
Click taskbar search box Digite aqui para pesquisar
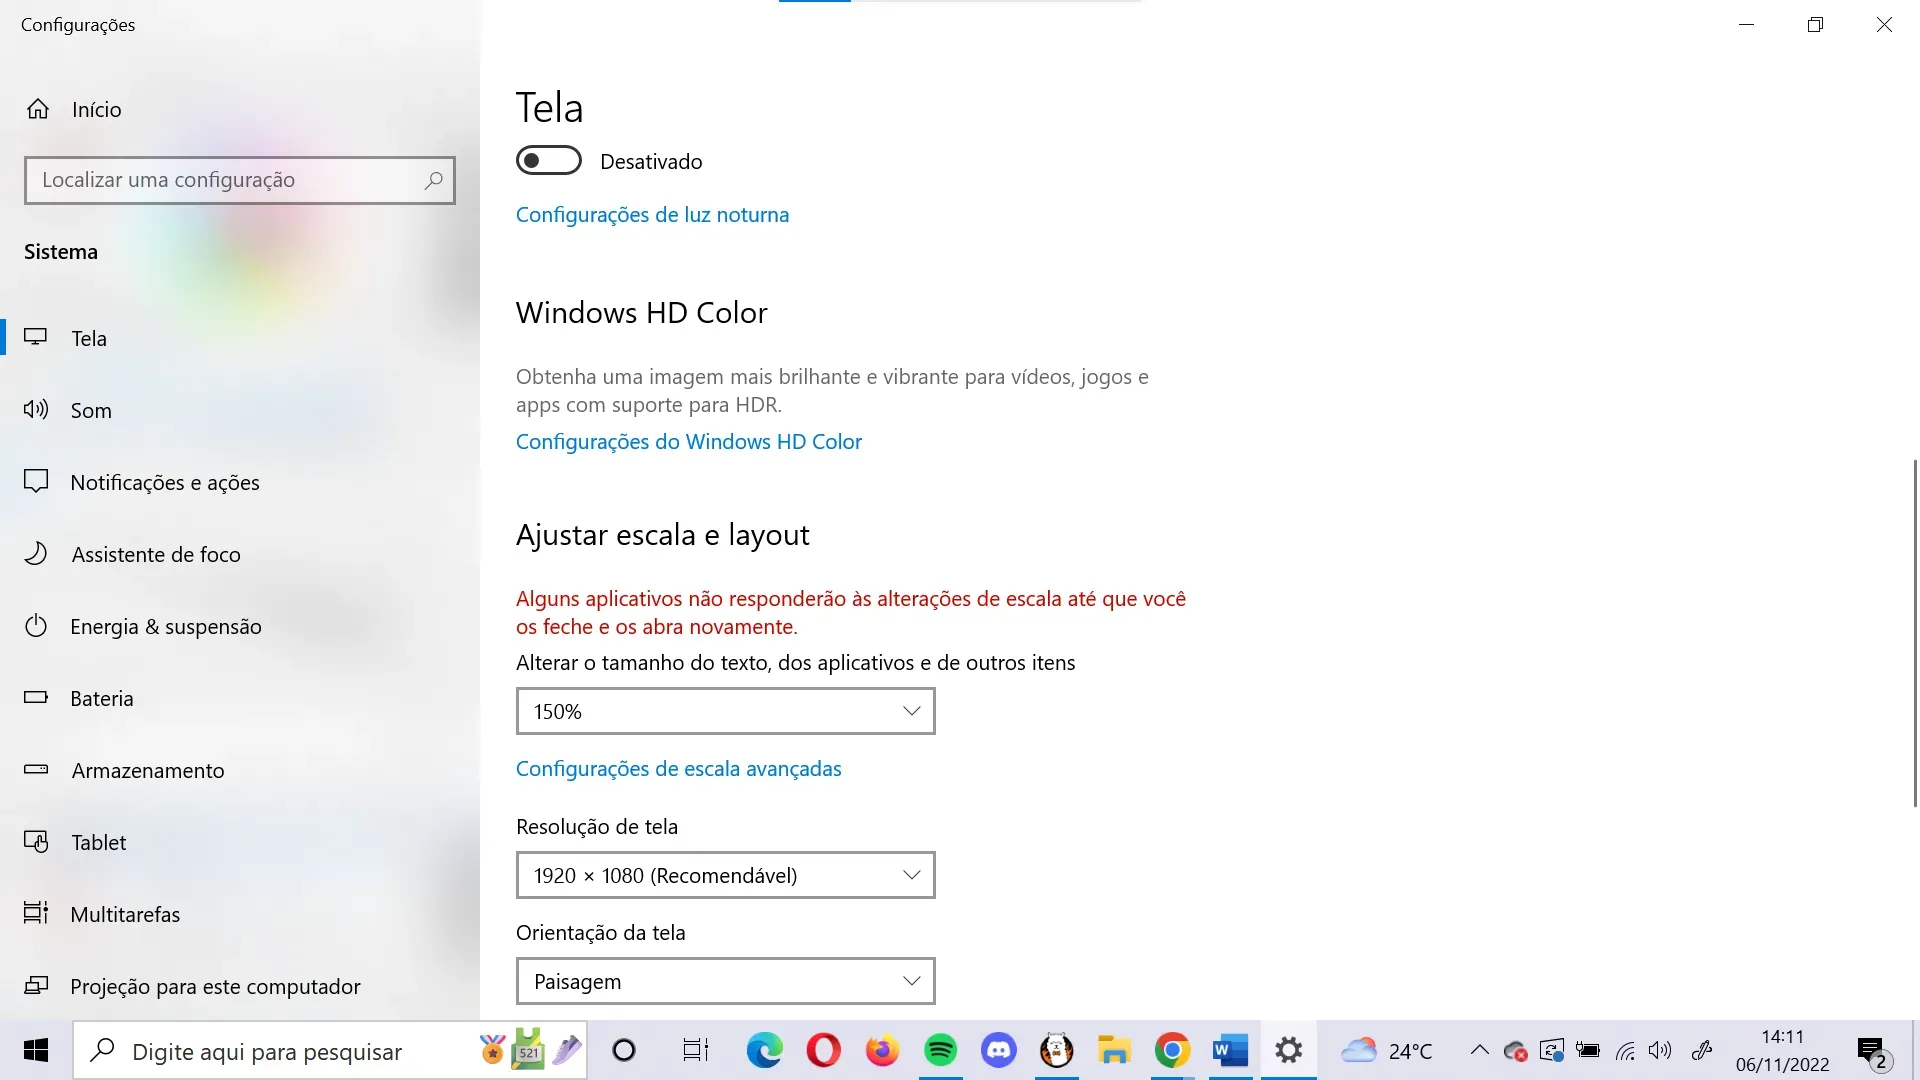click(x=330, y=1051)
